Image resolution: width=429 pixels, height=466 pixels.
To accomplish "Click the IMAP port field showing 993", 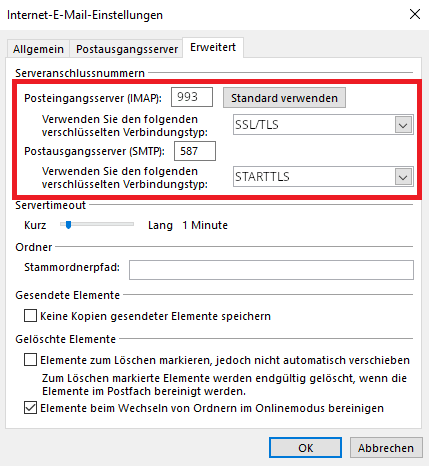I will 192,97.
